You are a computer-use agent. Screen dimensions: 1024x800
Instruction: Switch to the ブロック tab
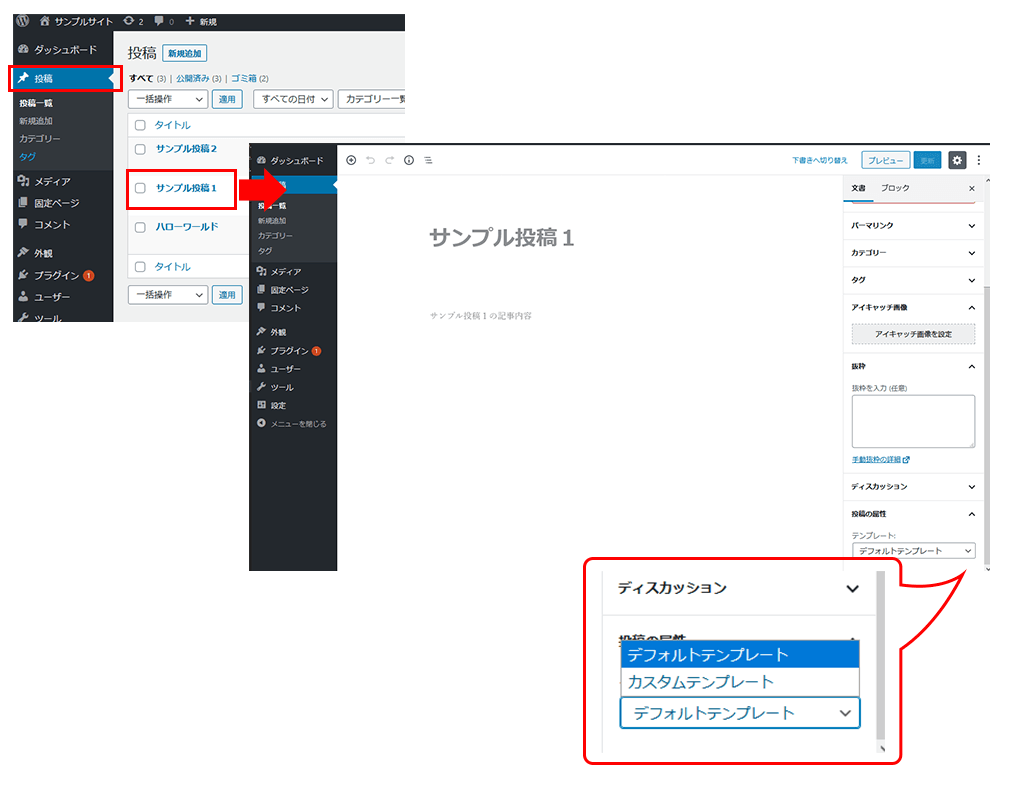click(x=895, y=188)
